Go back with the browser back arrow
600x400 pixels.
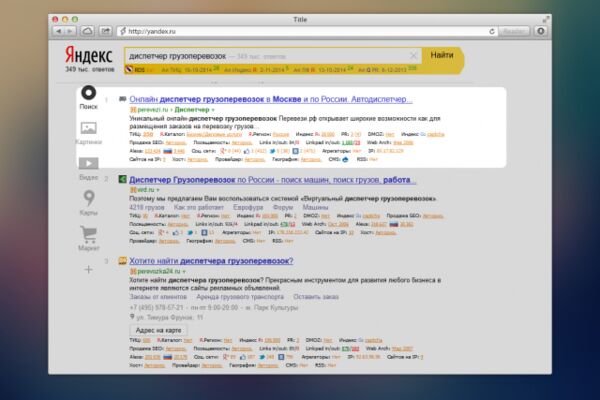(59, 31)
